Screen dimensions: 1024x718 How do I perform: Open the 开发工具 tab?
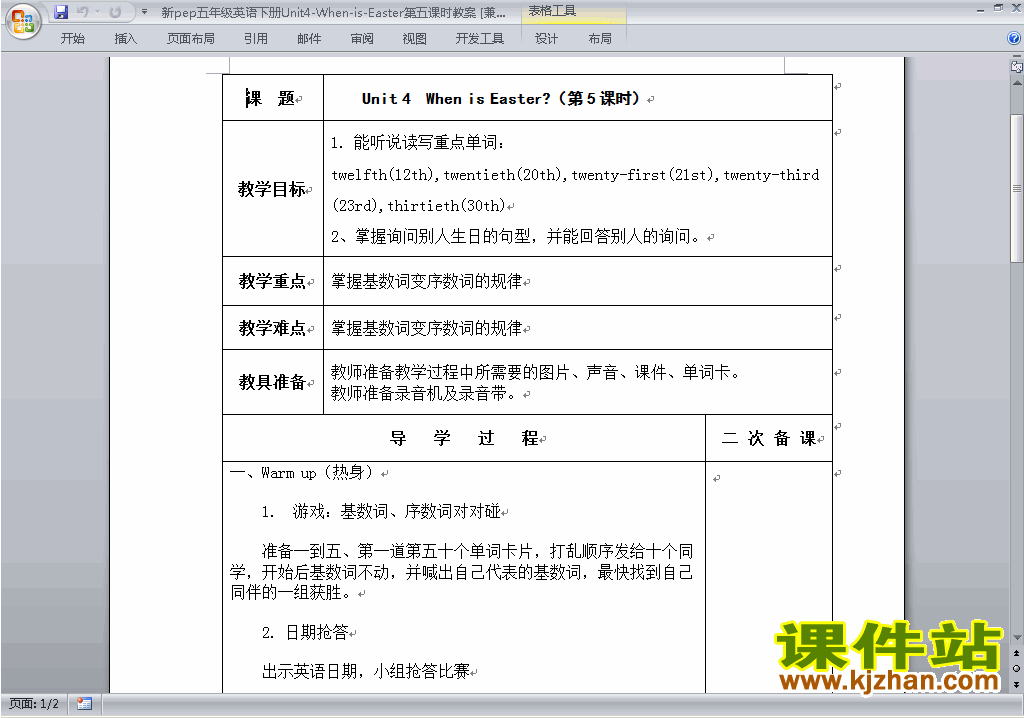click(479, 39)
